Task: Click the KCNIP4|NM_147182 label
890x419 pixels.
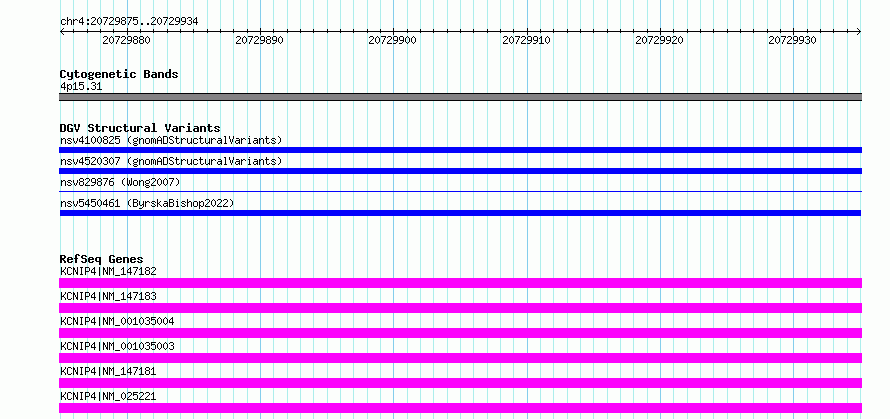Action: (108, 271)
